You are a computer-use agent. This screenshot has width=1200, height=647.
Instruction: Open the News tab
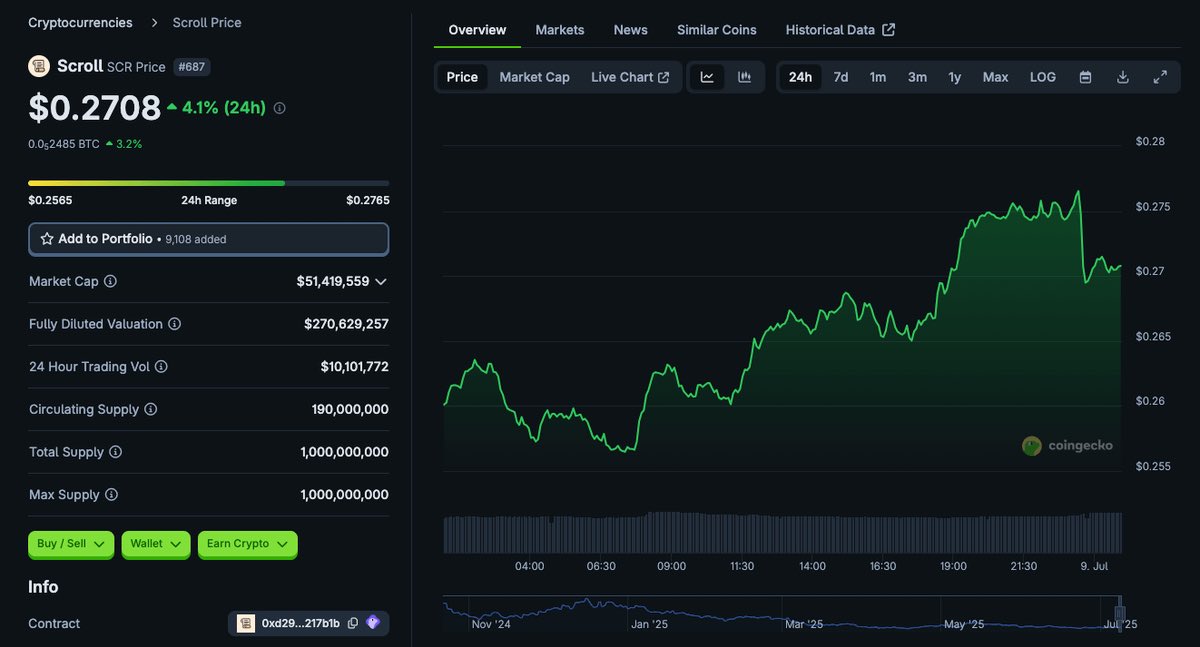pyautogui.click(x=631, y=30)
